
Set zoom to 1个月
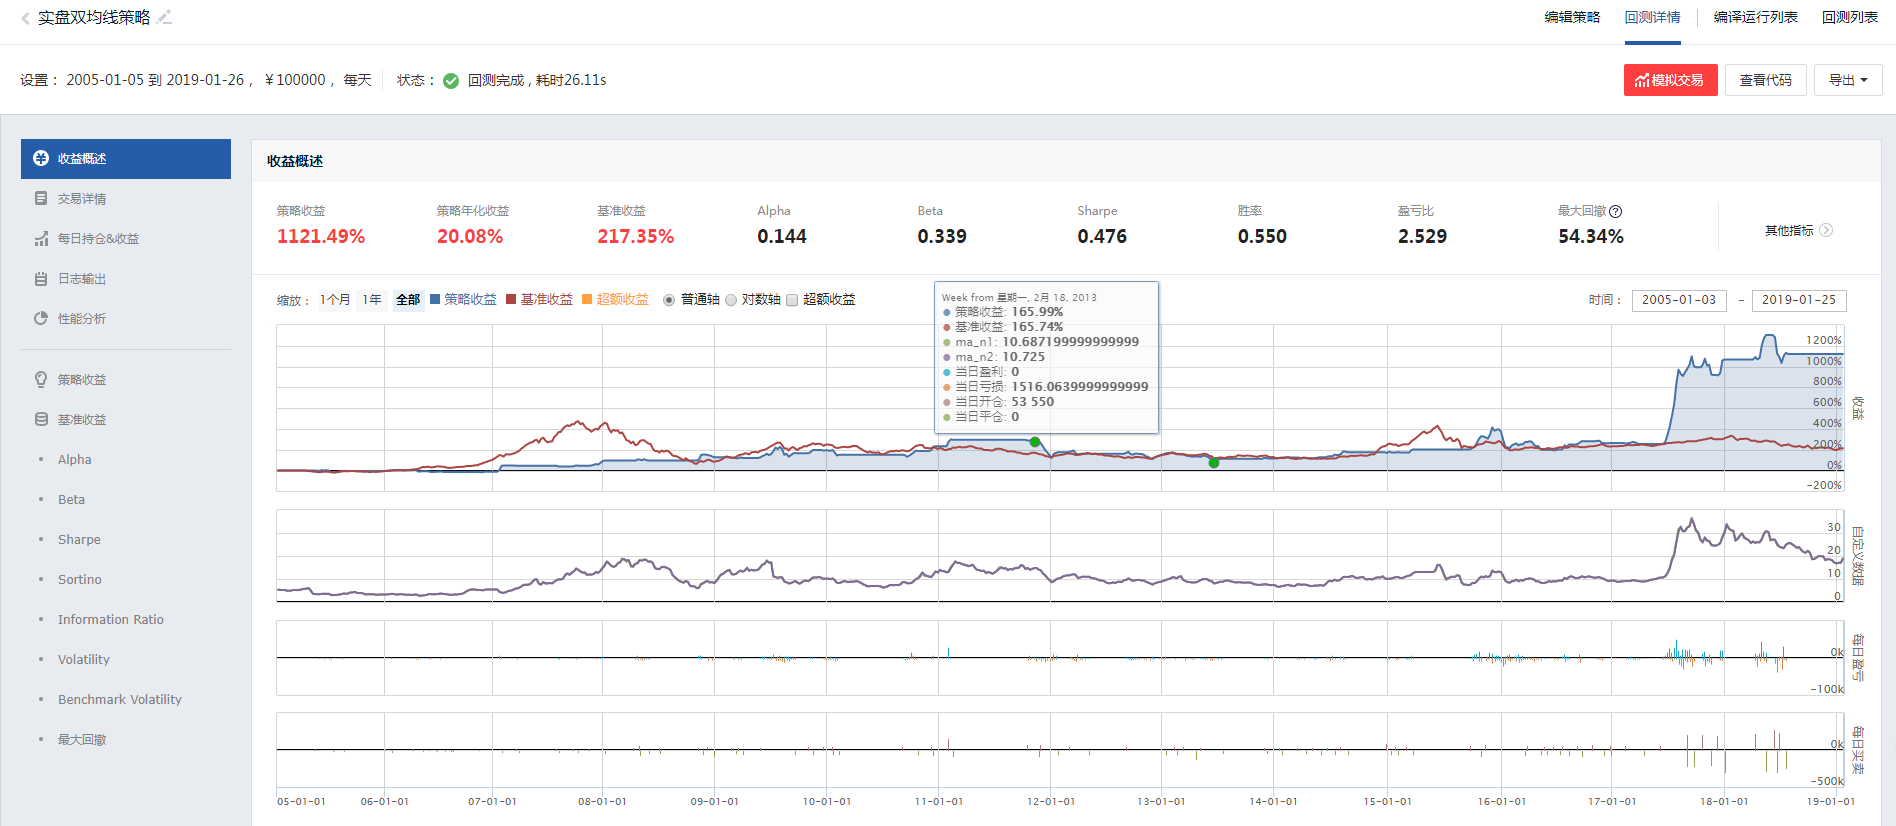[335, 299]
